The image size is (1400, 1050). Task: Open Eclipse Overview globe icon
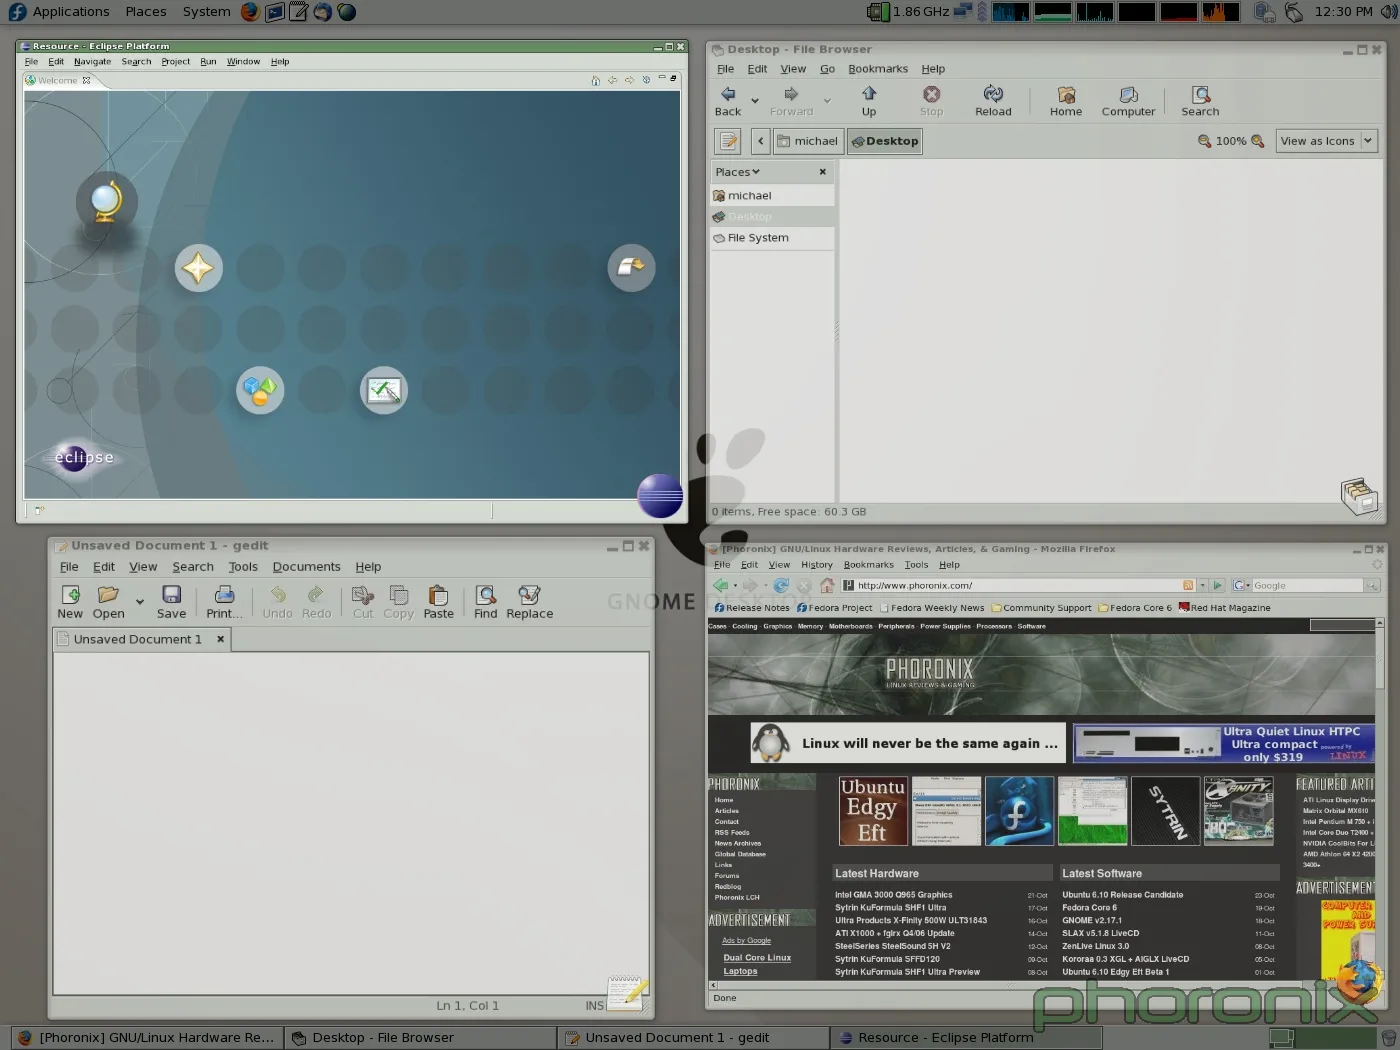click(x=105, y=201)
